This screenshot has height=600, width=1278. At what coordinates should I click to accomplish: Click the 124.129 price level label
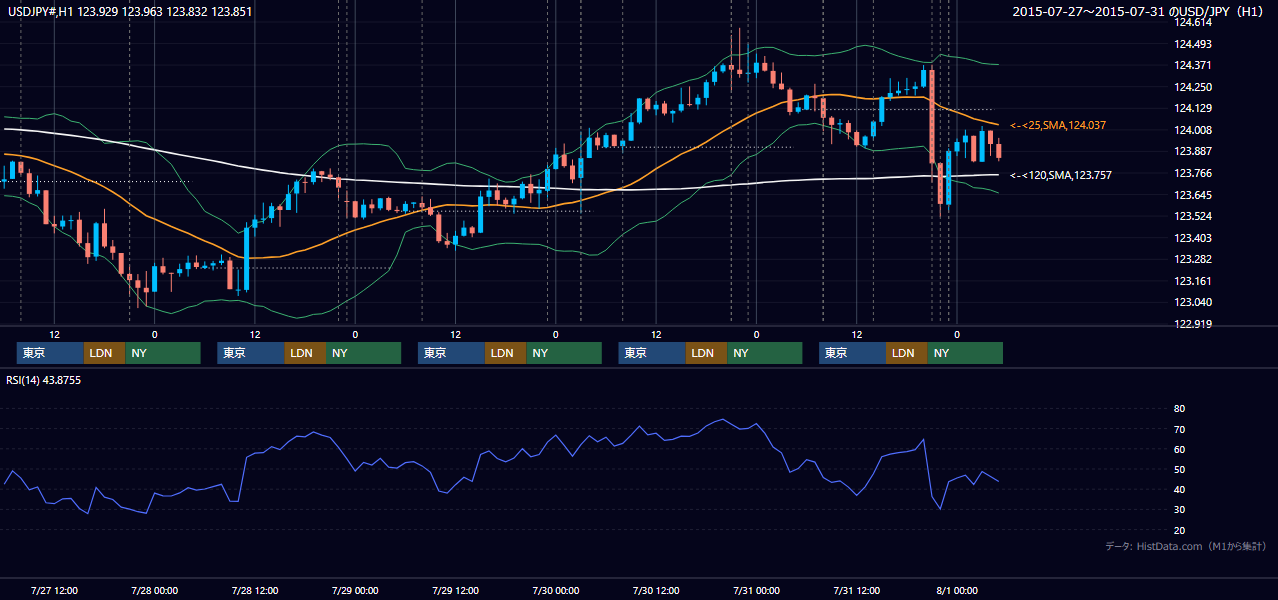1192,108
